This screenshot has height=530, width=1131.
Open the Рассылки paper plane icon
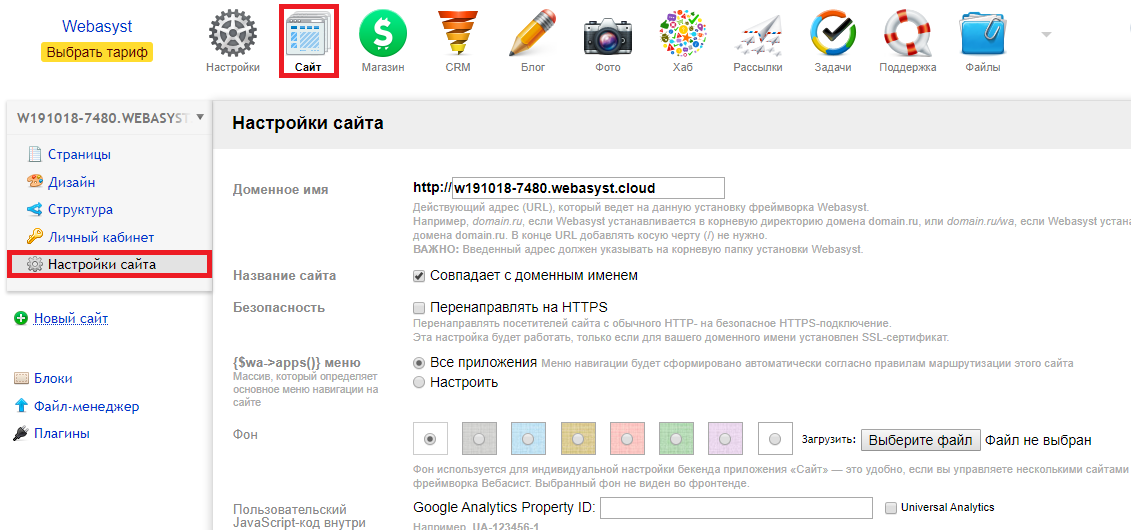[757, 35]
